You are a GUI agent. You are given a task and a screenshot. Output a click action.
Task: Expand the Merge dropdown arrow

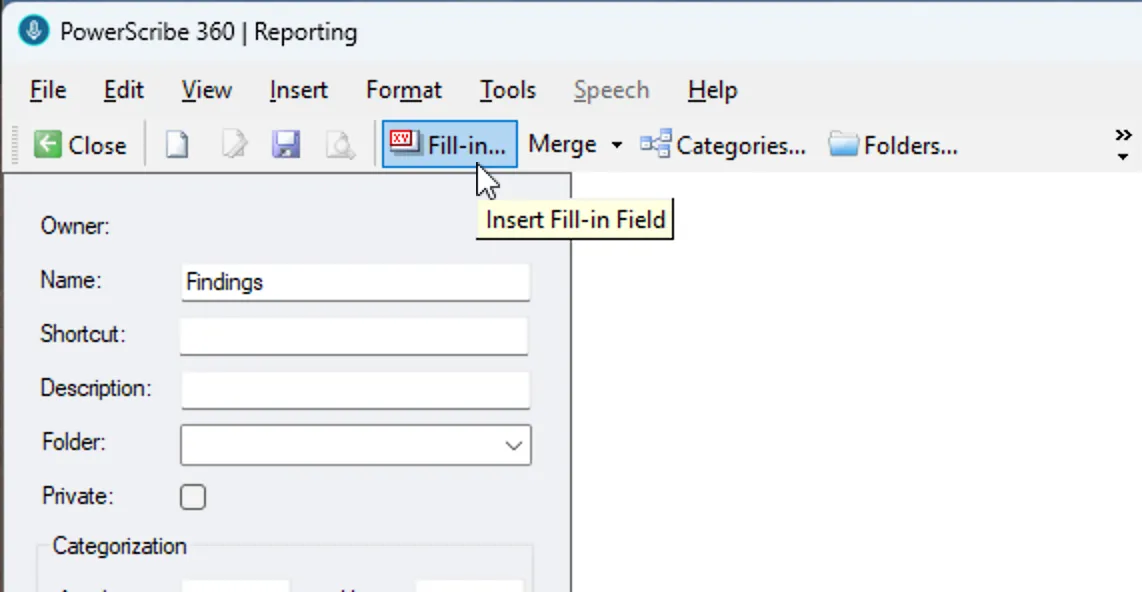[x=616, y=145]
